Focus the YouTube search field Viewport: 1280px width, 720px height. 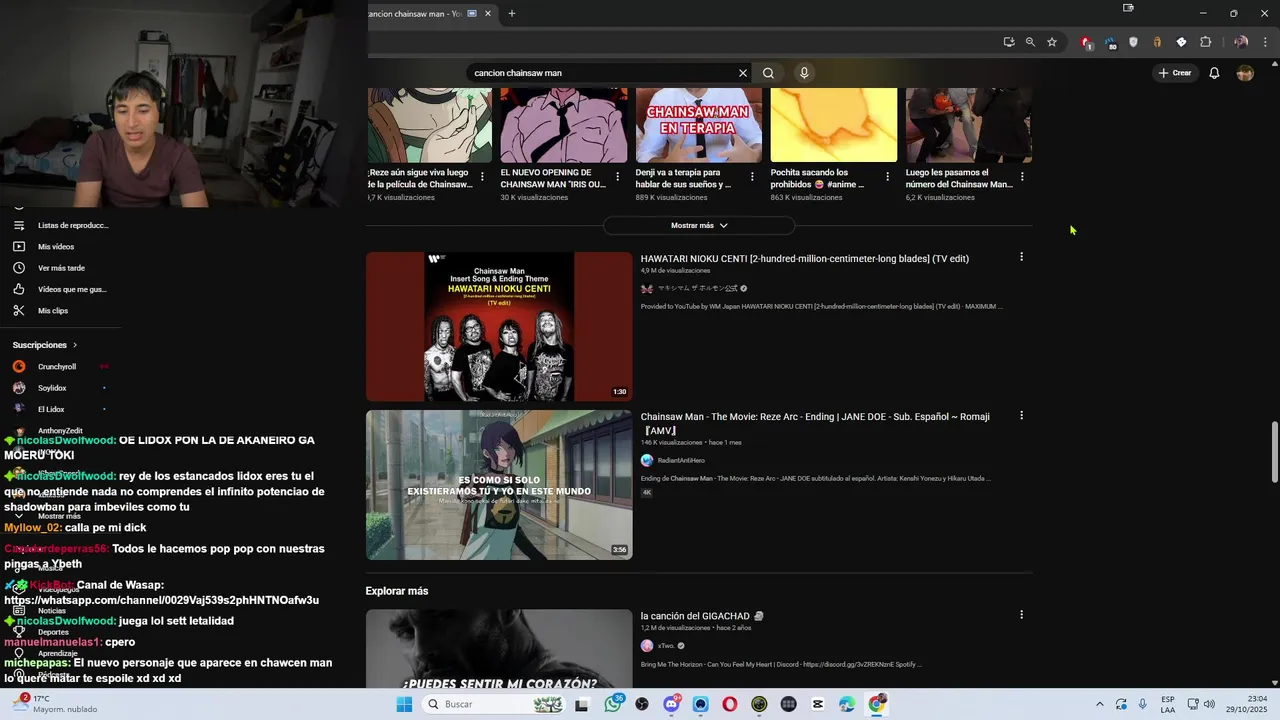(x=600, y=73)
